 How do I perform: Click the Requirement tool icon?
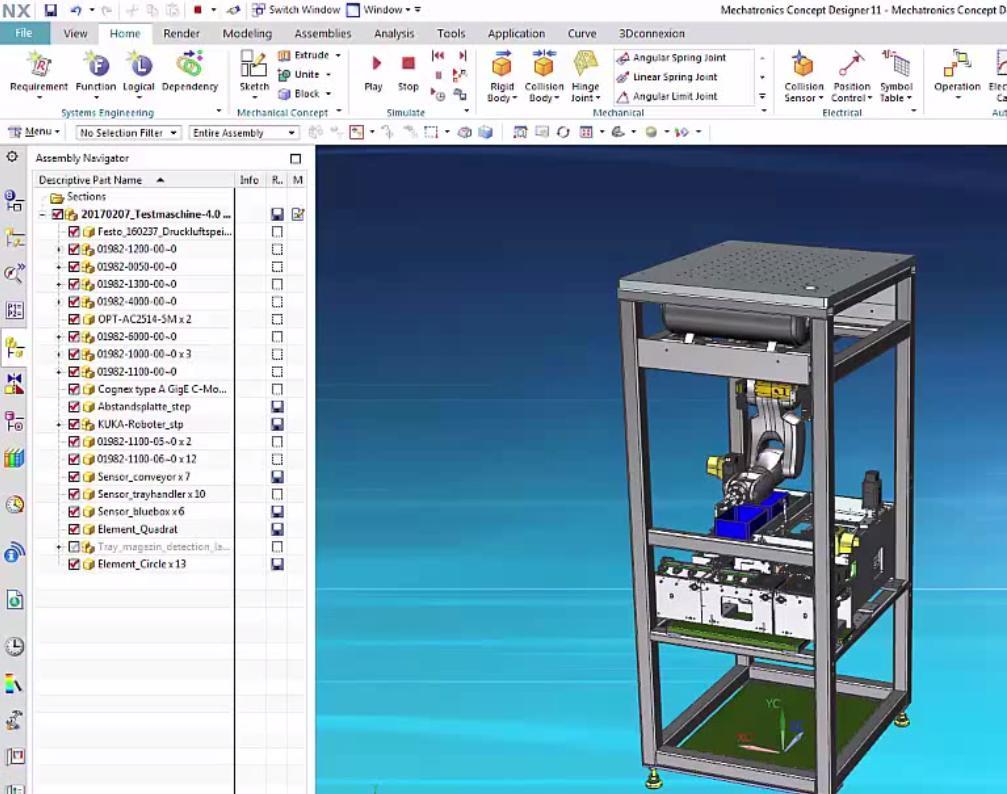click(x=39, y=64)
